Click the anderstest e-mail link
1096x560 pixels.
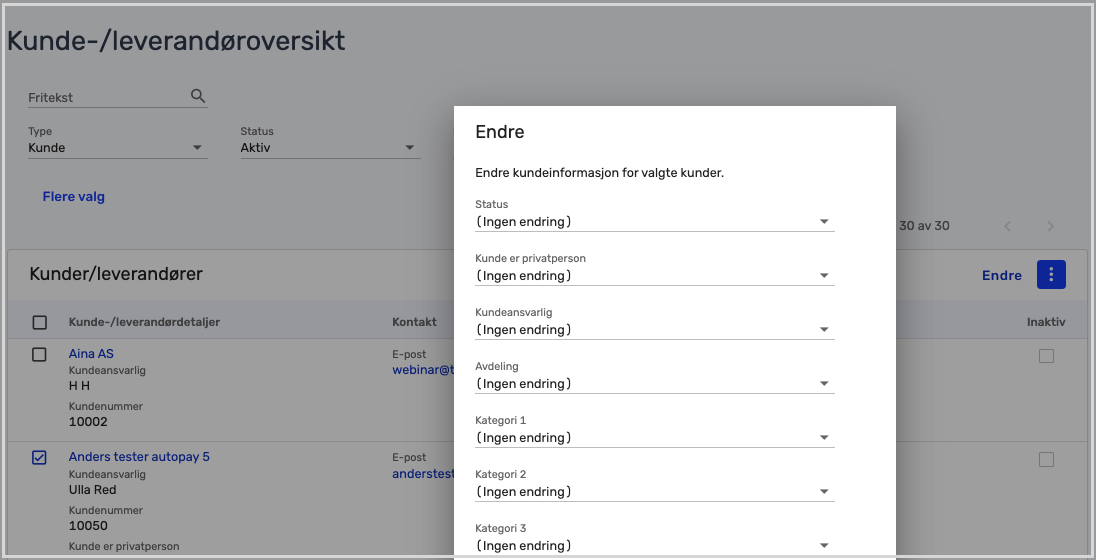click(423, 473)
